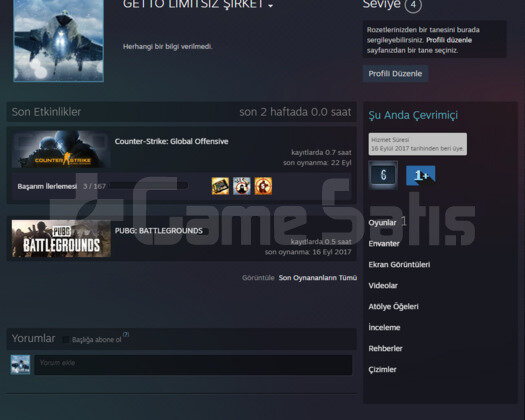Open the Çizimler artwork link
The image size is (525, 420).
tap(382, 369)
